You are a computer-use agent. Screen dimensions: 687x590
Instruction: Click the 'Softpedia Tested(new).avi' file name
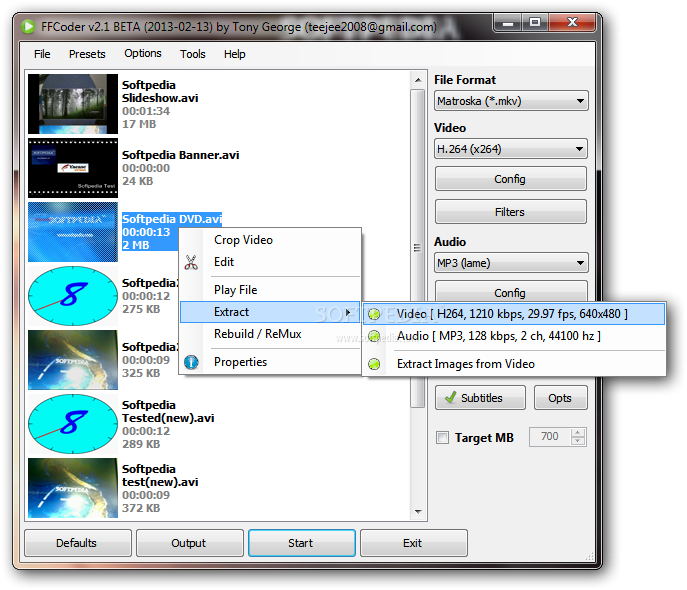pyautogui.click(x=168, y=411)
